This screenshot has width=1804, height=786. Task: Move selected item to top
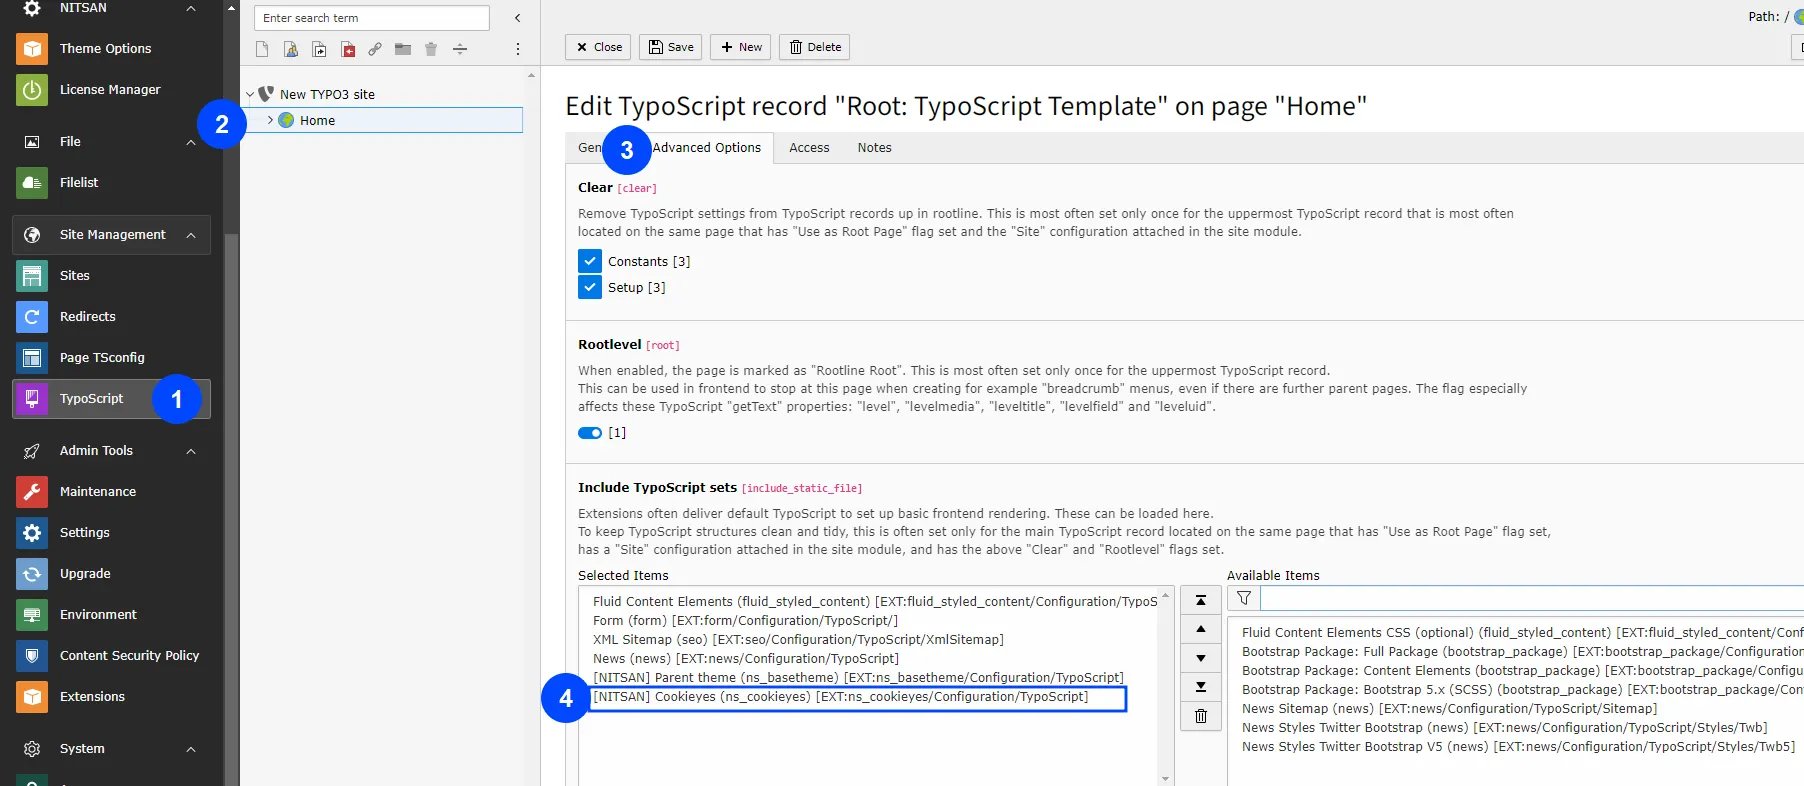[x=1201, y=600]
